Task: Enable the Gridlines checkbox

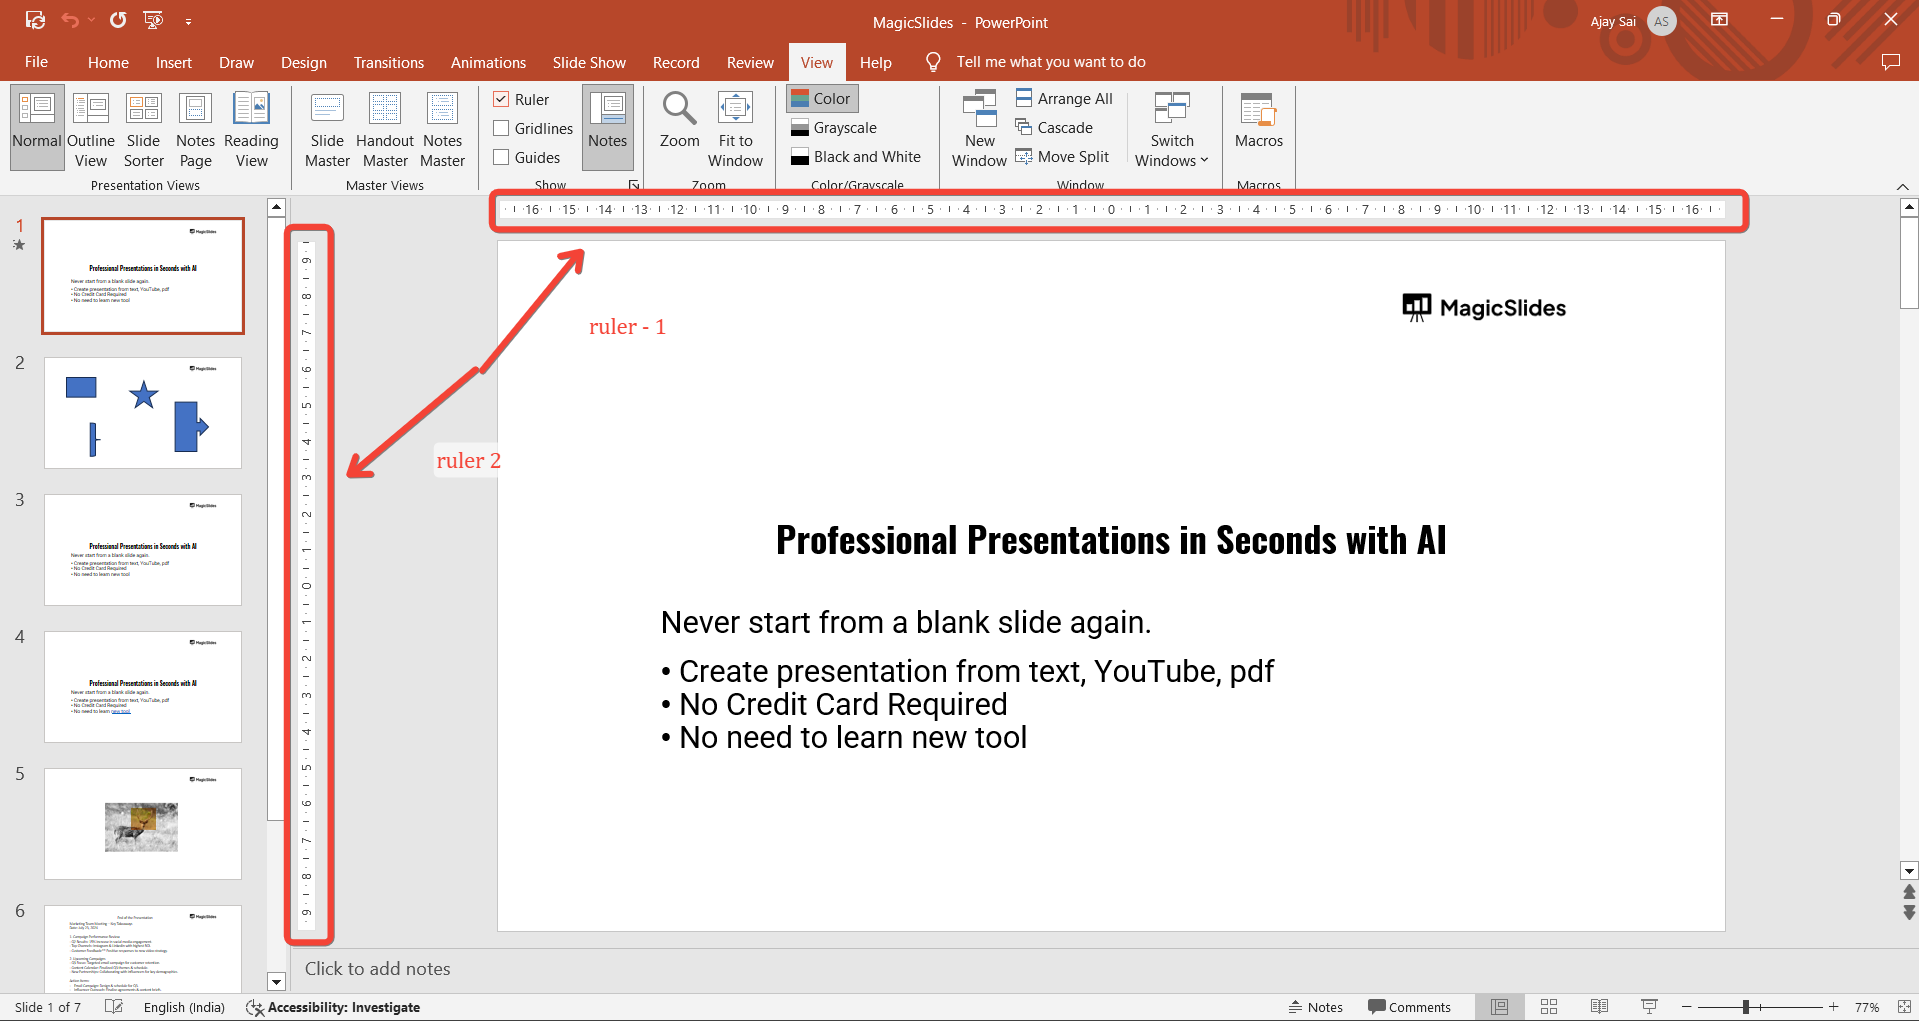Action: 502,128
